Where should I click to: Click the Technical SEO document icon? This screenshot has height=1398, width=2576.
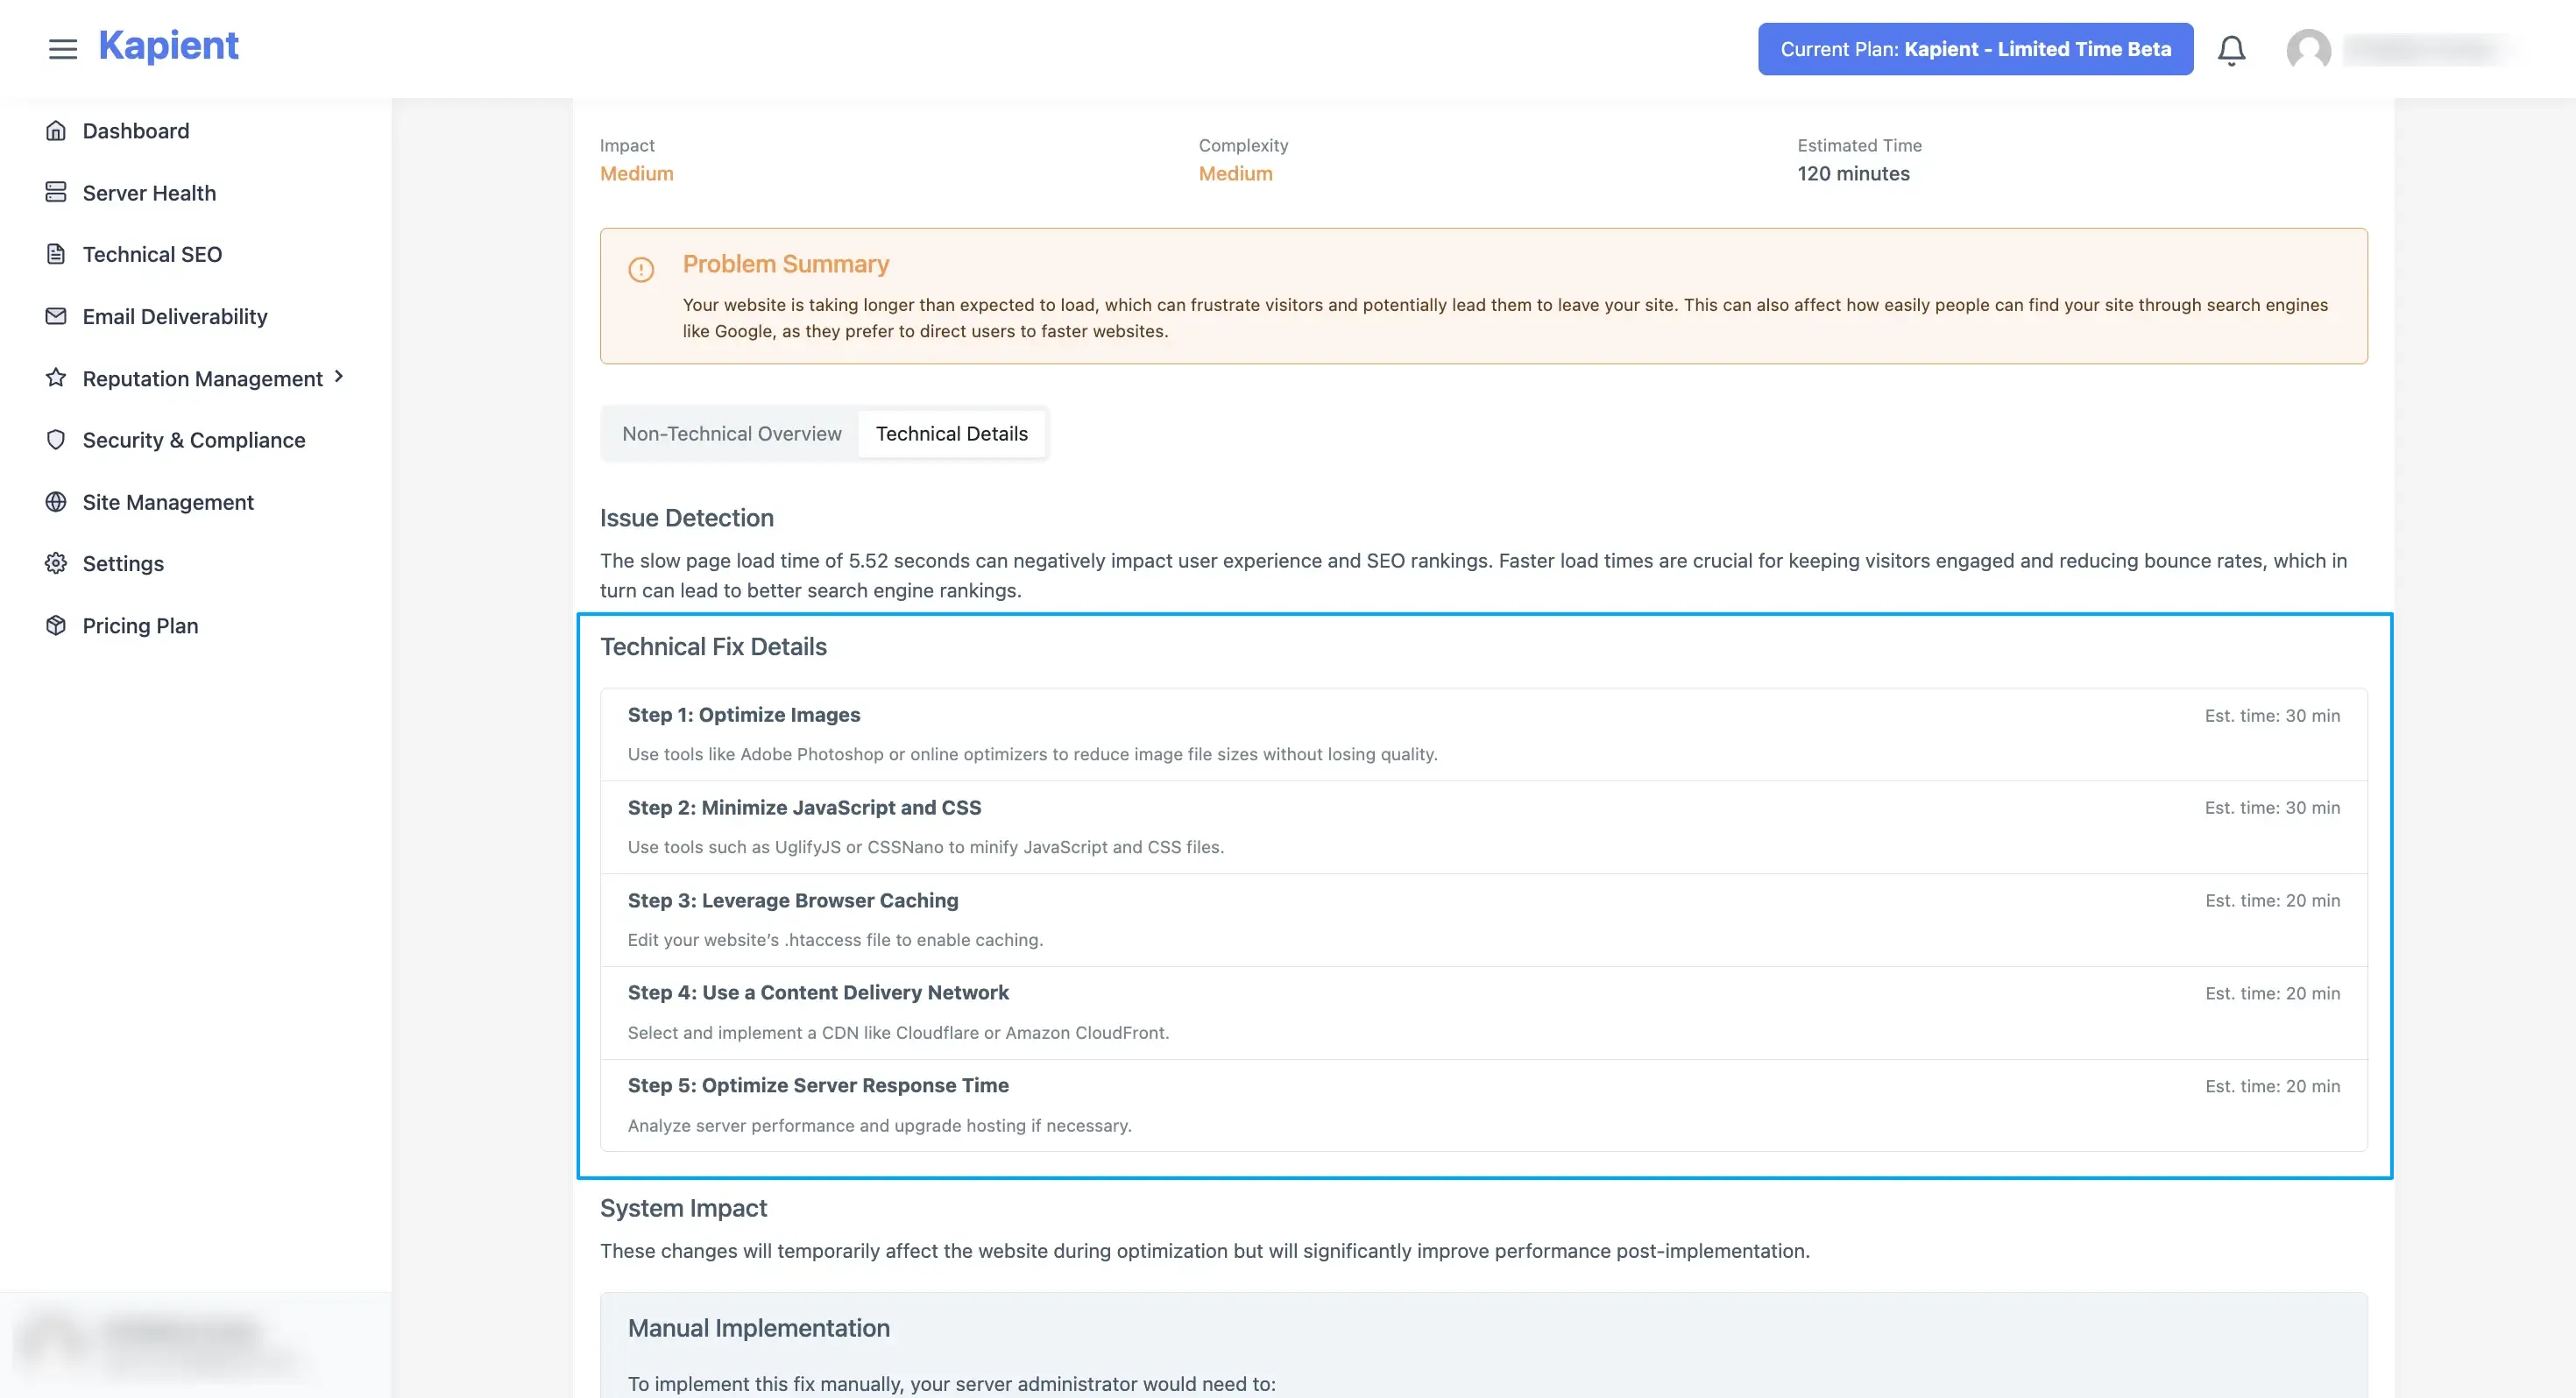point(56,254)
